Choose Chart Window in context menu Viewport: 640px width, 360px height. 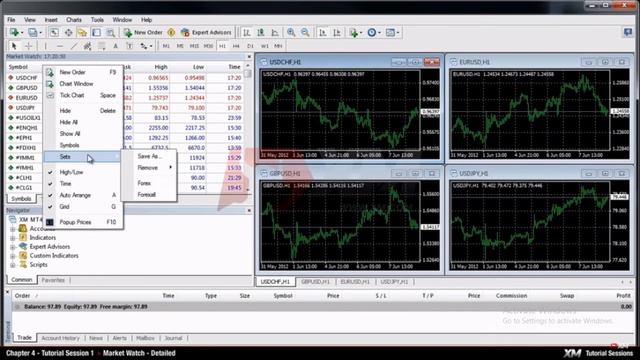pyautogui.click(x=83, y=84)
